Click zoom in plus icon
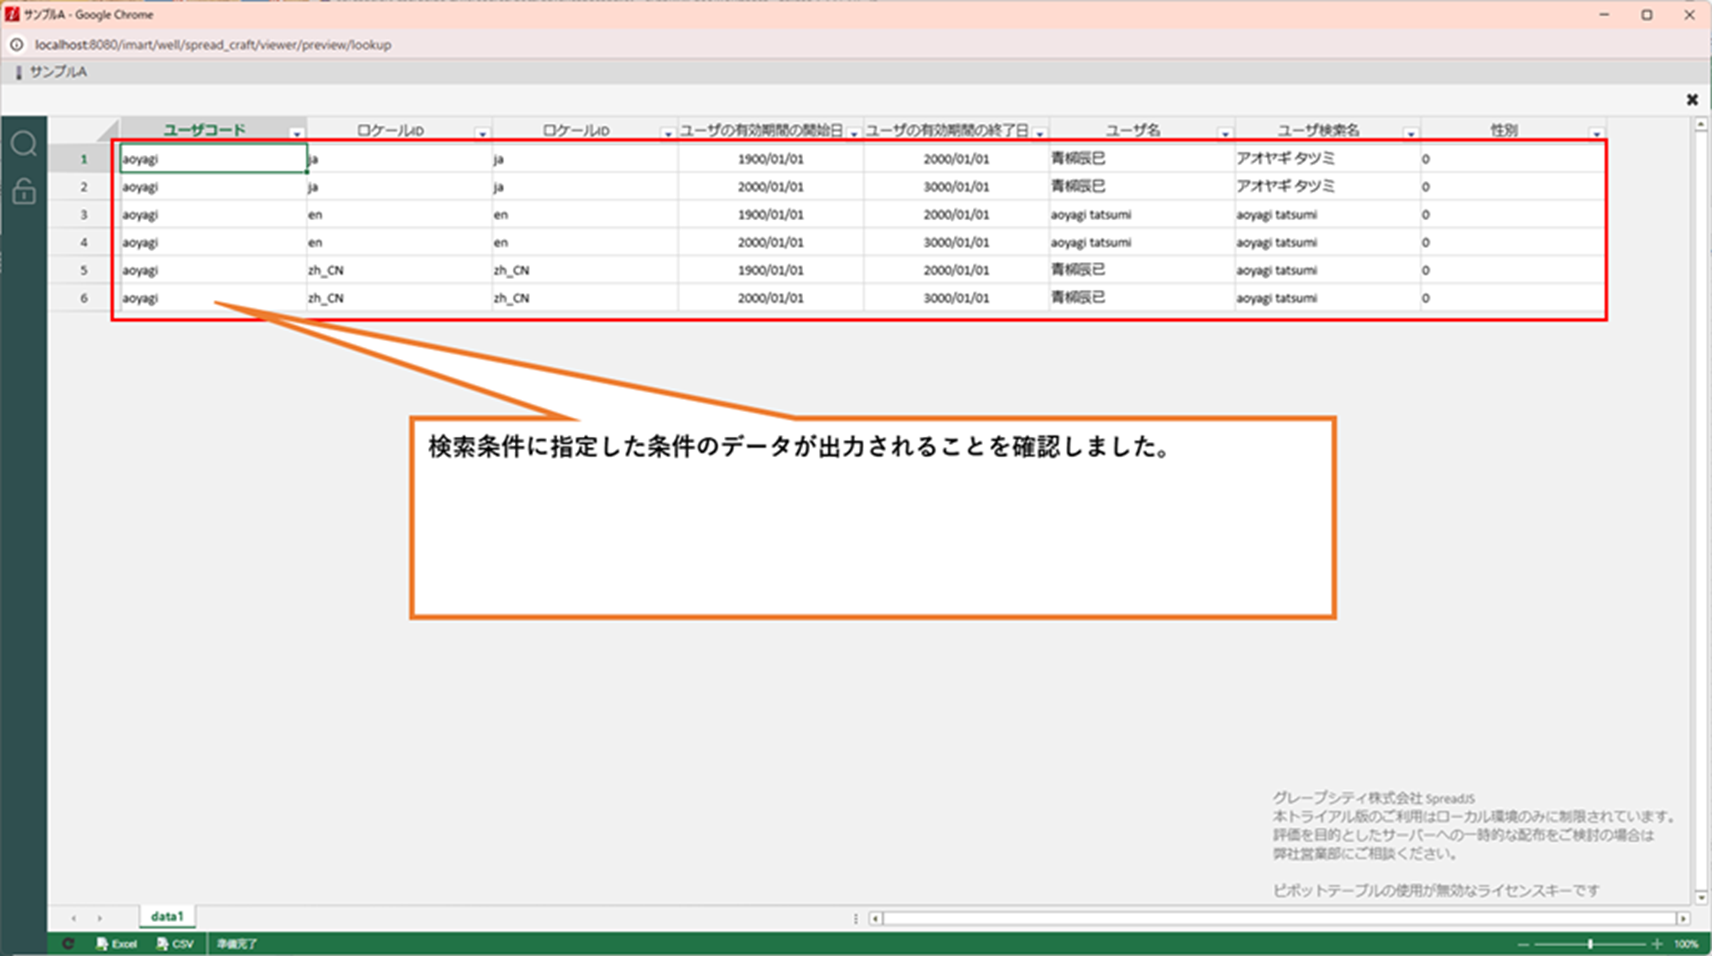This screenshot has height=956, width=1712. click(x=1657, y=944)
